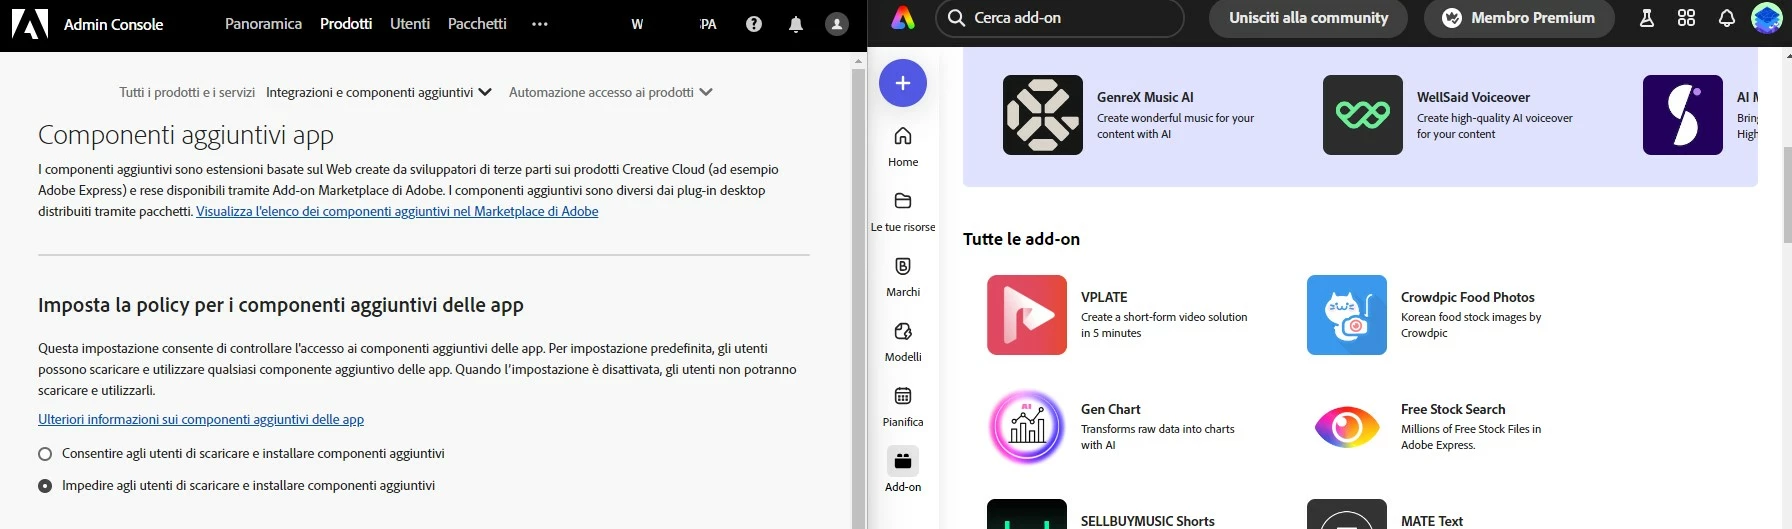The height and width of the screenshot is (529, 1792).
Task: Go to Home in Express sidebar
Action: click(903, 146)
